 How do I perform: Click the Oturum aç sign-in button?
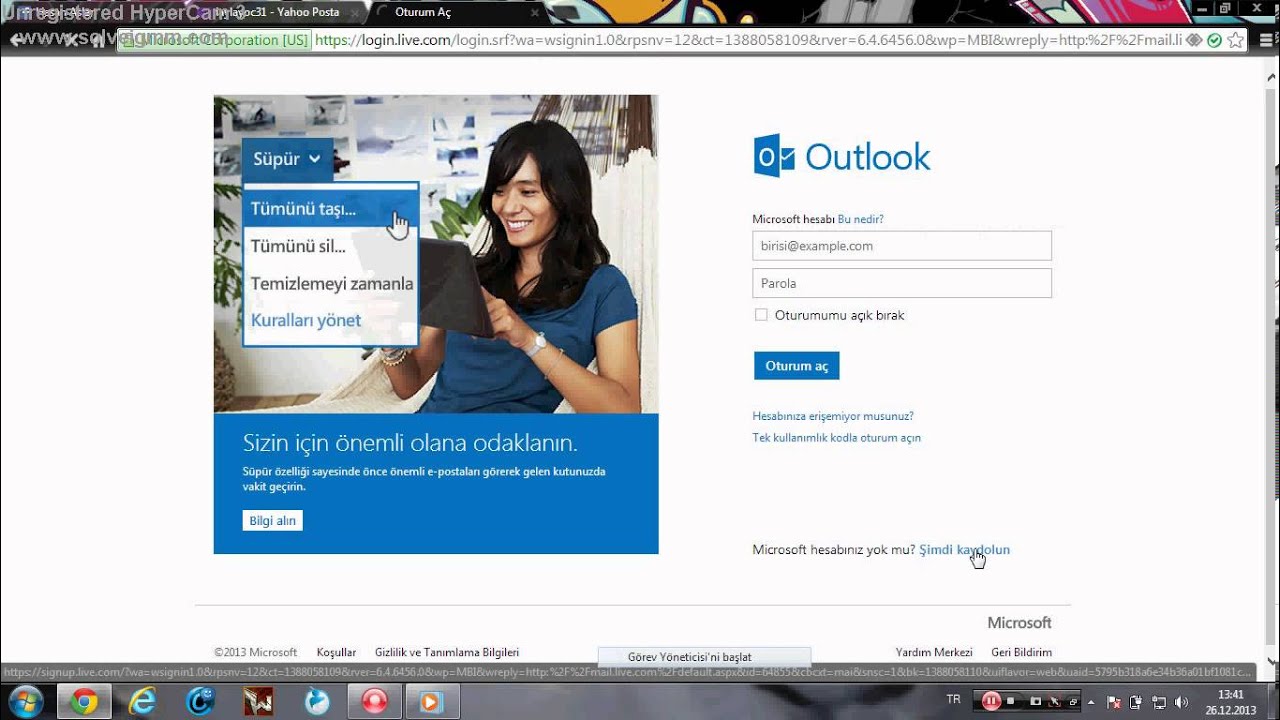[x=797, y=366]
